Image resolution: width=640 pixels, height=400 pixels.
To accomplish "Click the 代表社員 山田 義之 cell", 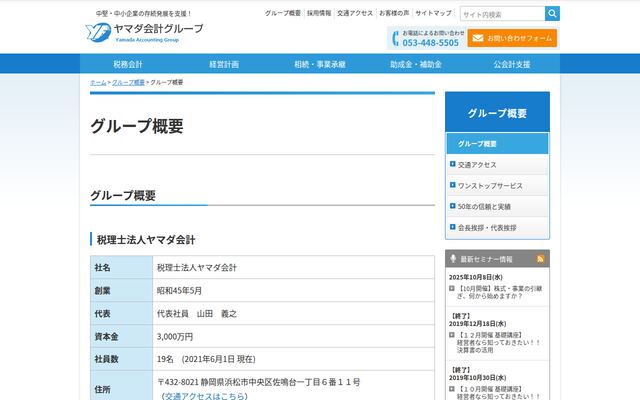I will pyautogui.click(x=293, y=313).
